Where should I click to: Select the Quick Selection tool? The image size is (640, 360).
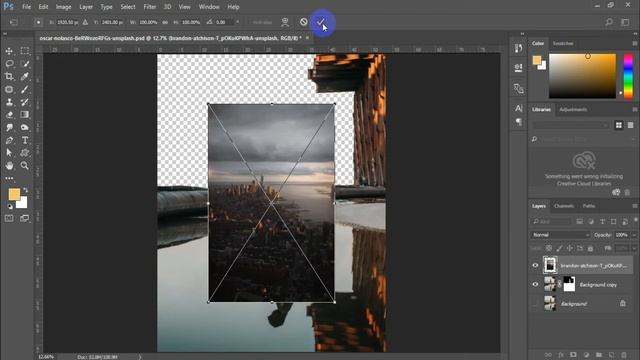coord(25,64)
